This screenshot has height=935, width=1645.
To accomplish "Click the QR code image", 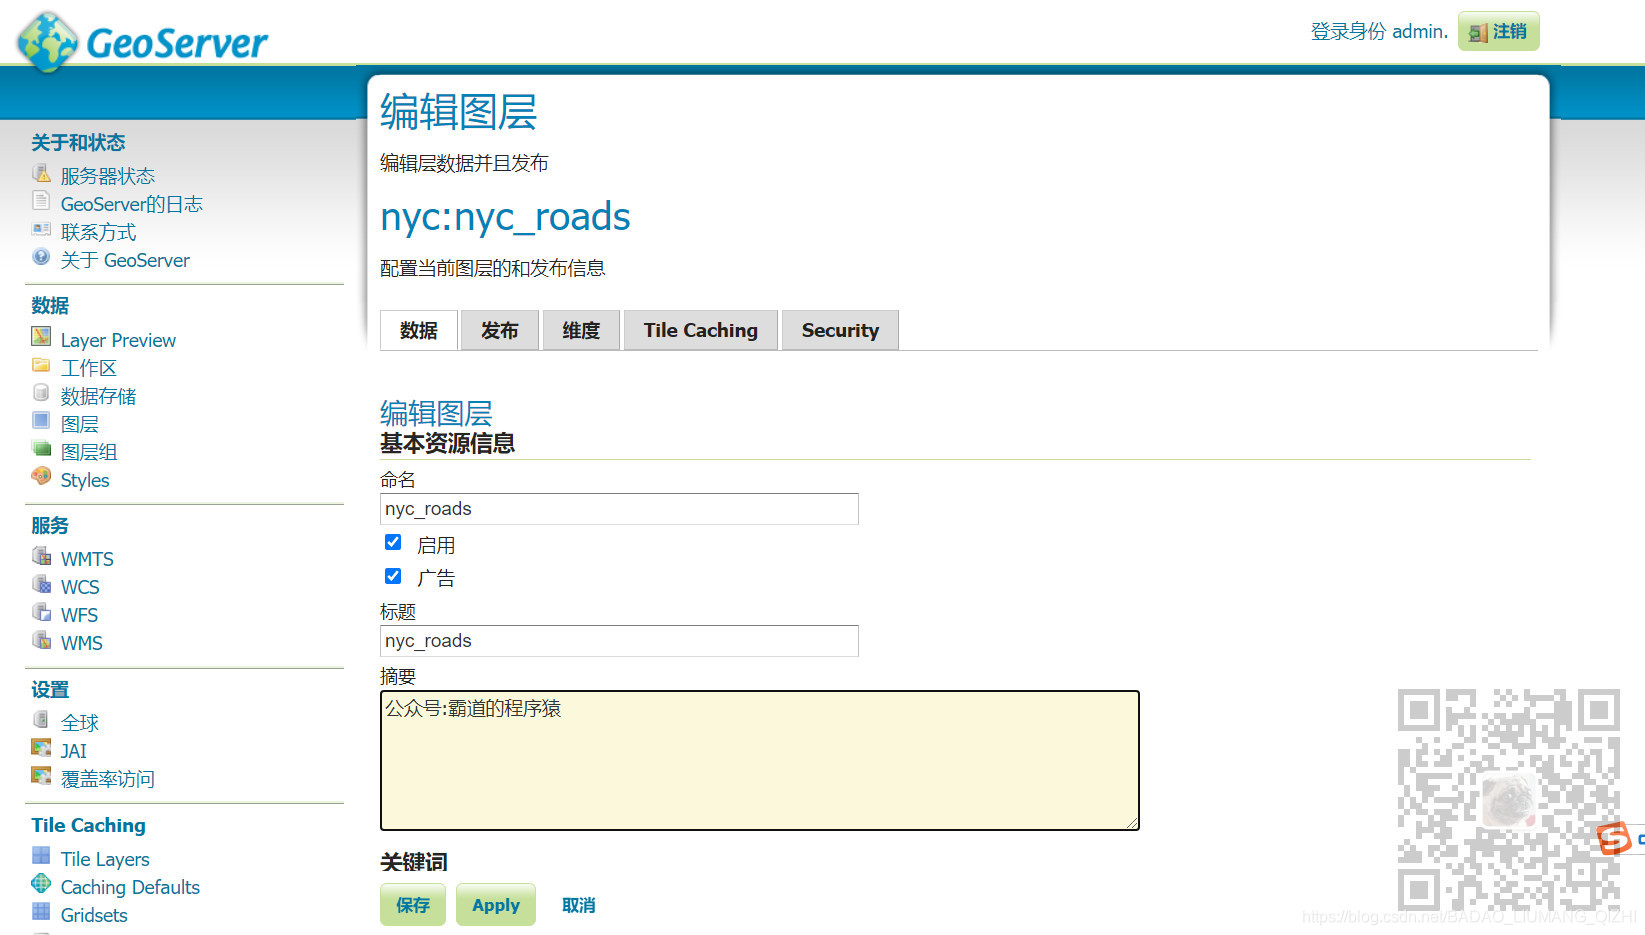I will pyautogui.click(x=1508, y=800).
